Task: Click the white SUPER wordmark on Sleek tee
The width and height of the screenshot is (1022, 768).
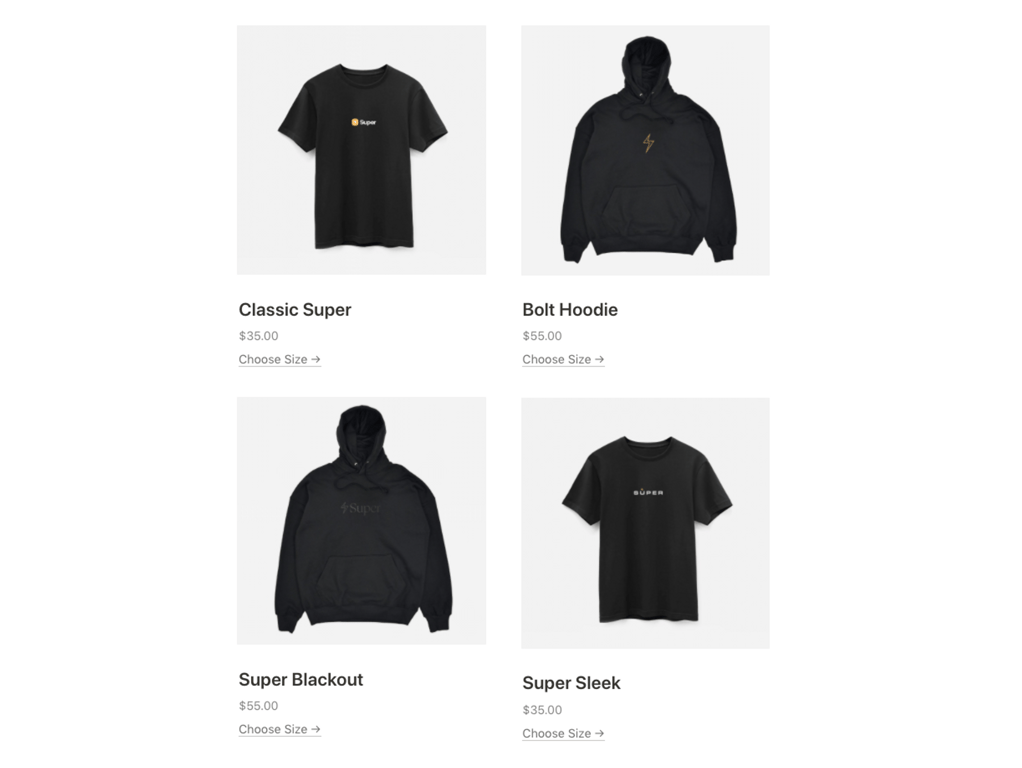Action: point(648,492)
